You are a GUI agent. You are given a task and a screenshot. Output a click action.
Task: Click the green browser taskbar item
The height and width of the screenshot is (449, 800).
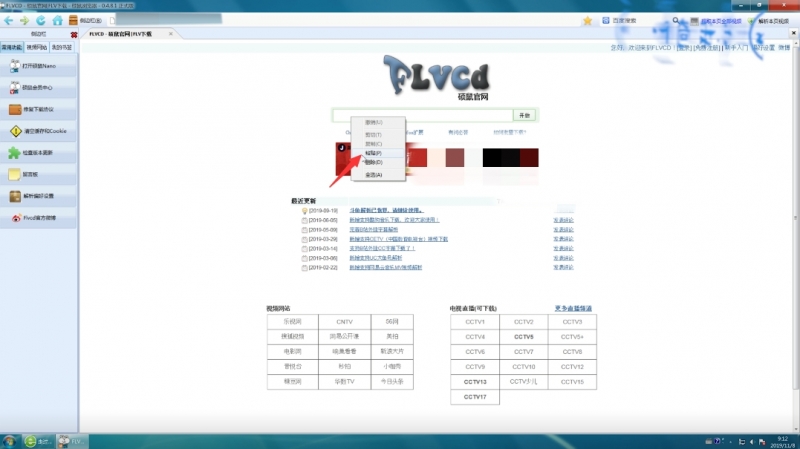click(39, 441)
